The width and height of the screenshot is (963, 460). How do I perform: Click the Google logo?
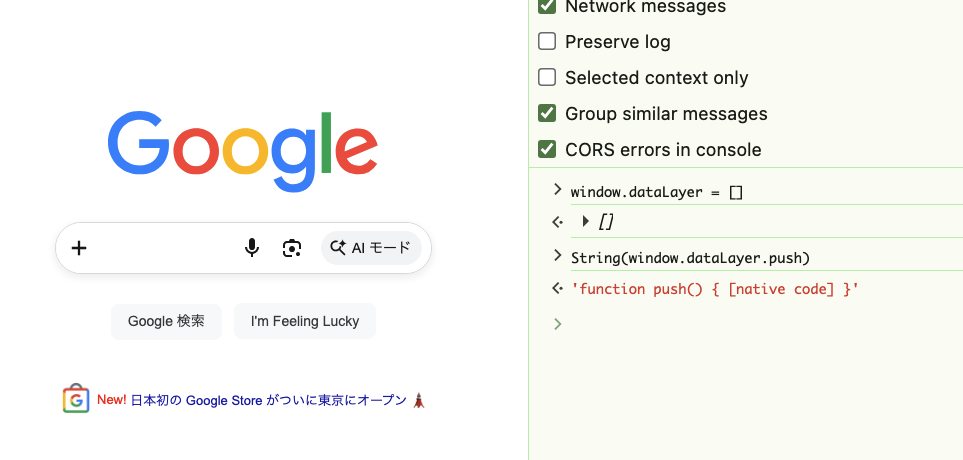point(242,151)
